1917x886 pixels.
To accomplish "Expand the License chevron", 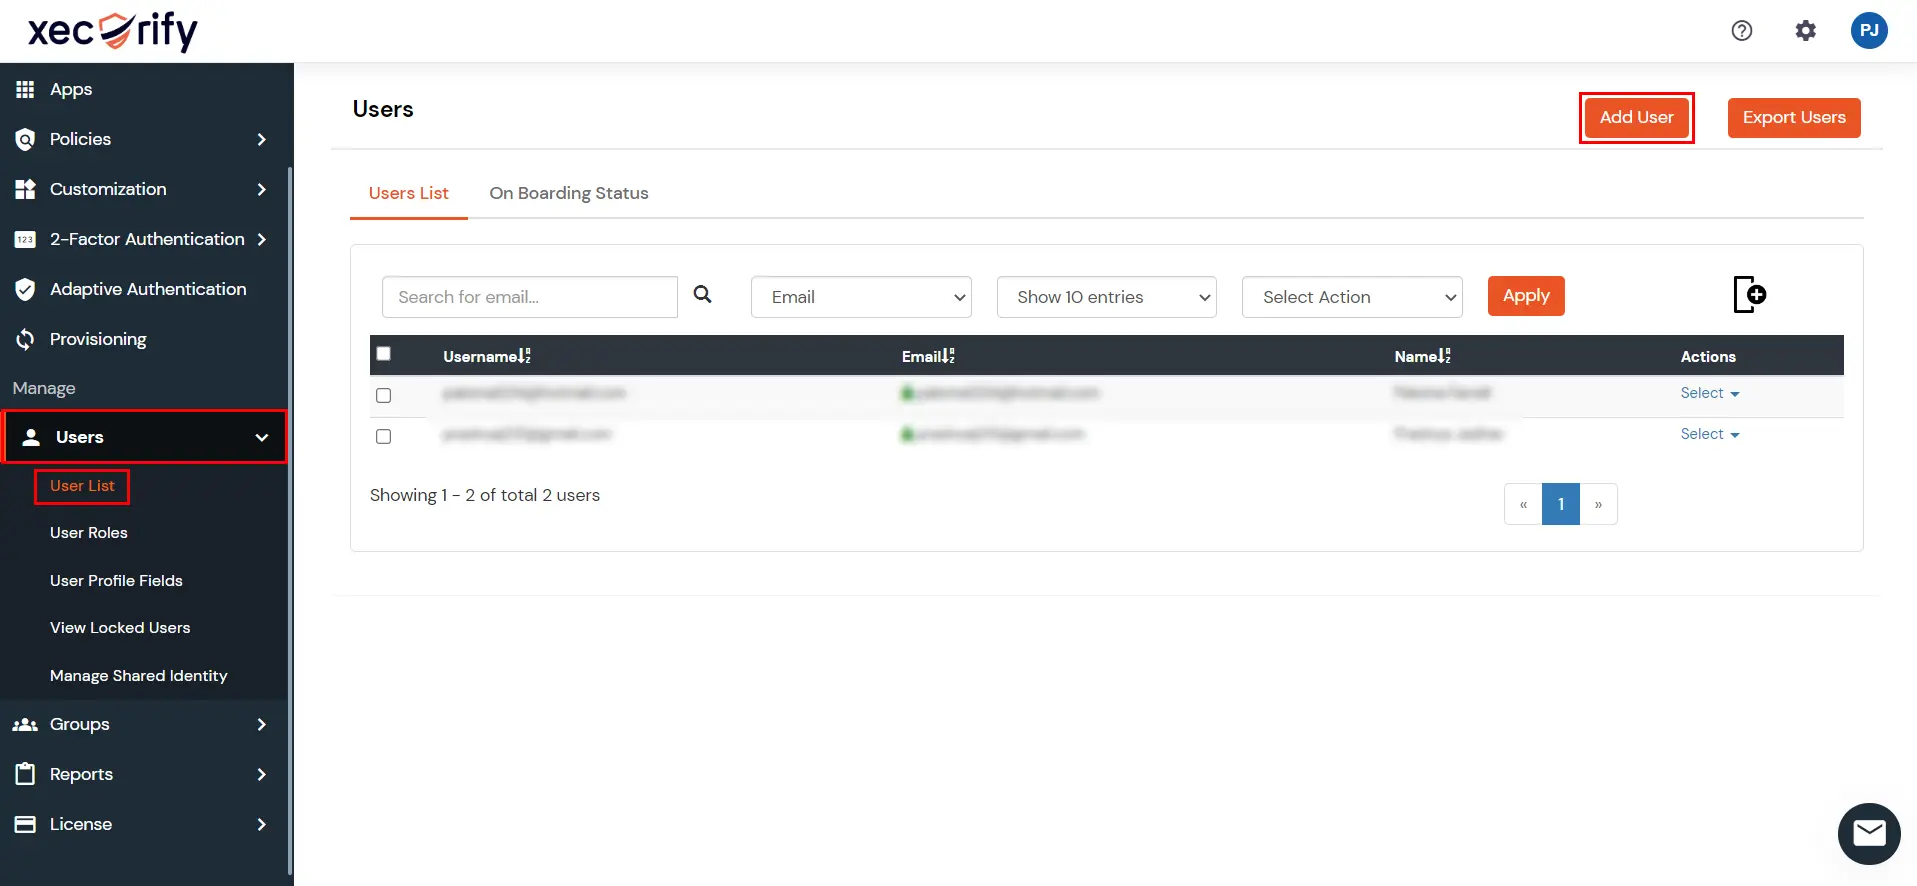I will tap(261, 824).
